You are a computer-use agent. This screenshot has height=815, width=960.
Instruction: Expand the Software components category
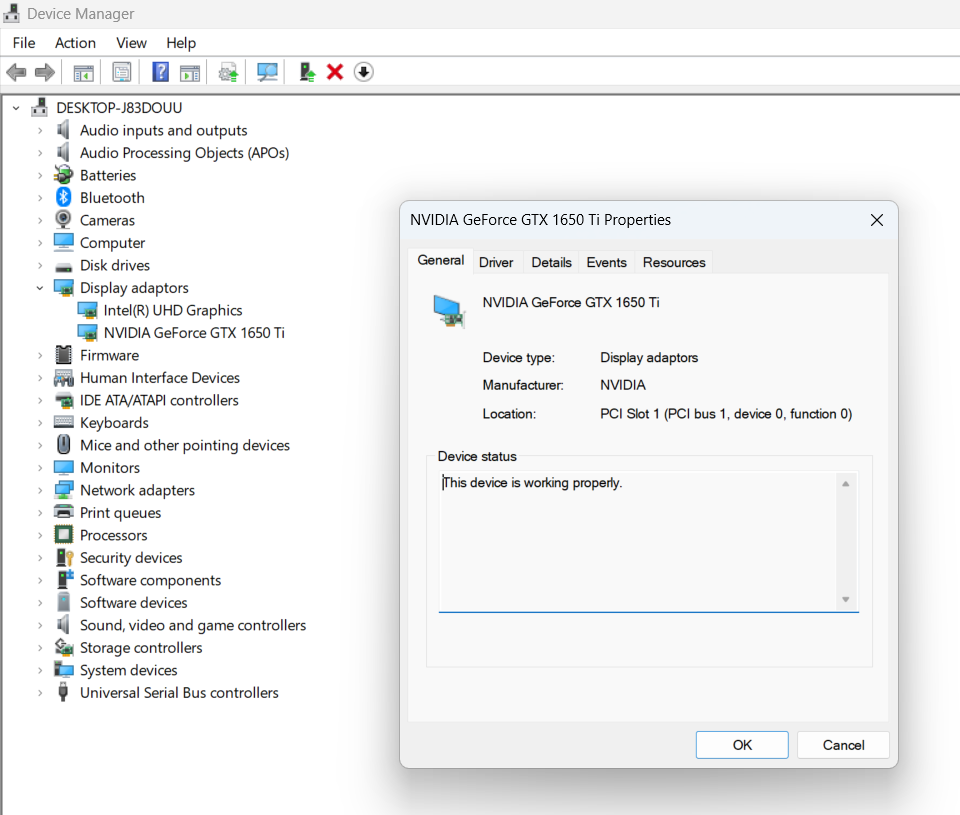point(40,580)
